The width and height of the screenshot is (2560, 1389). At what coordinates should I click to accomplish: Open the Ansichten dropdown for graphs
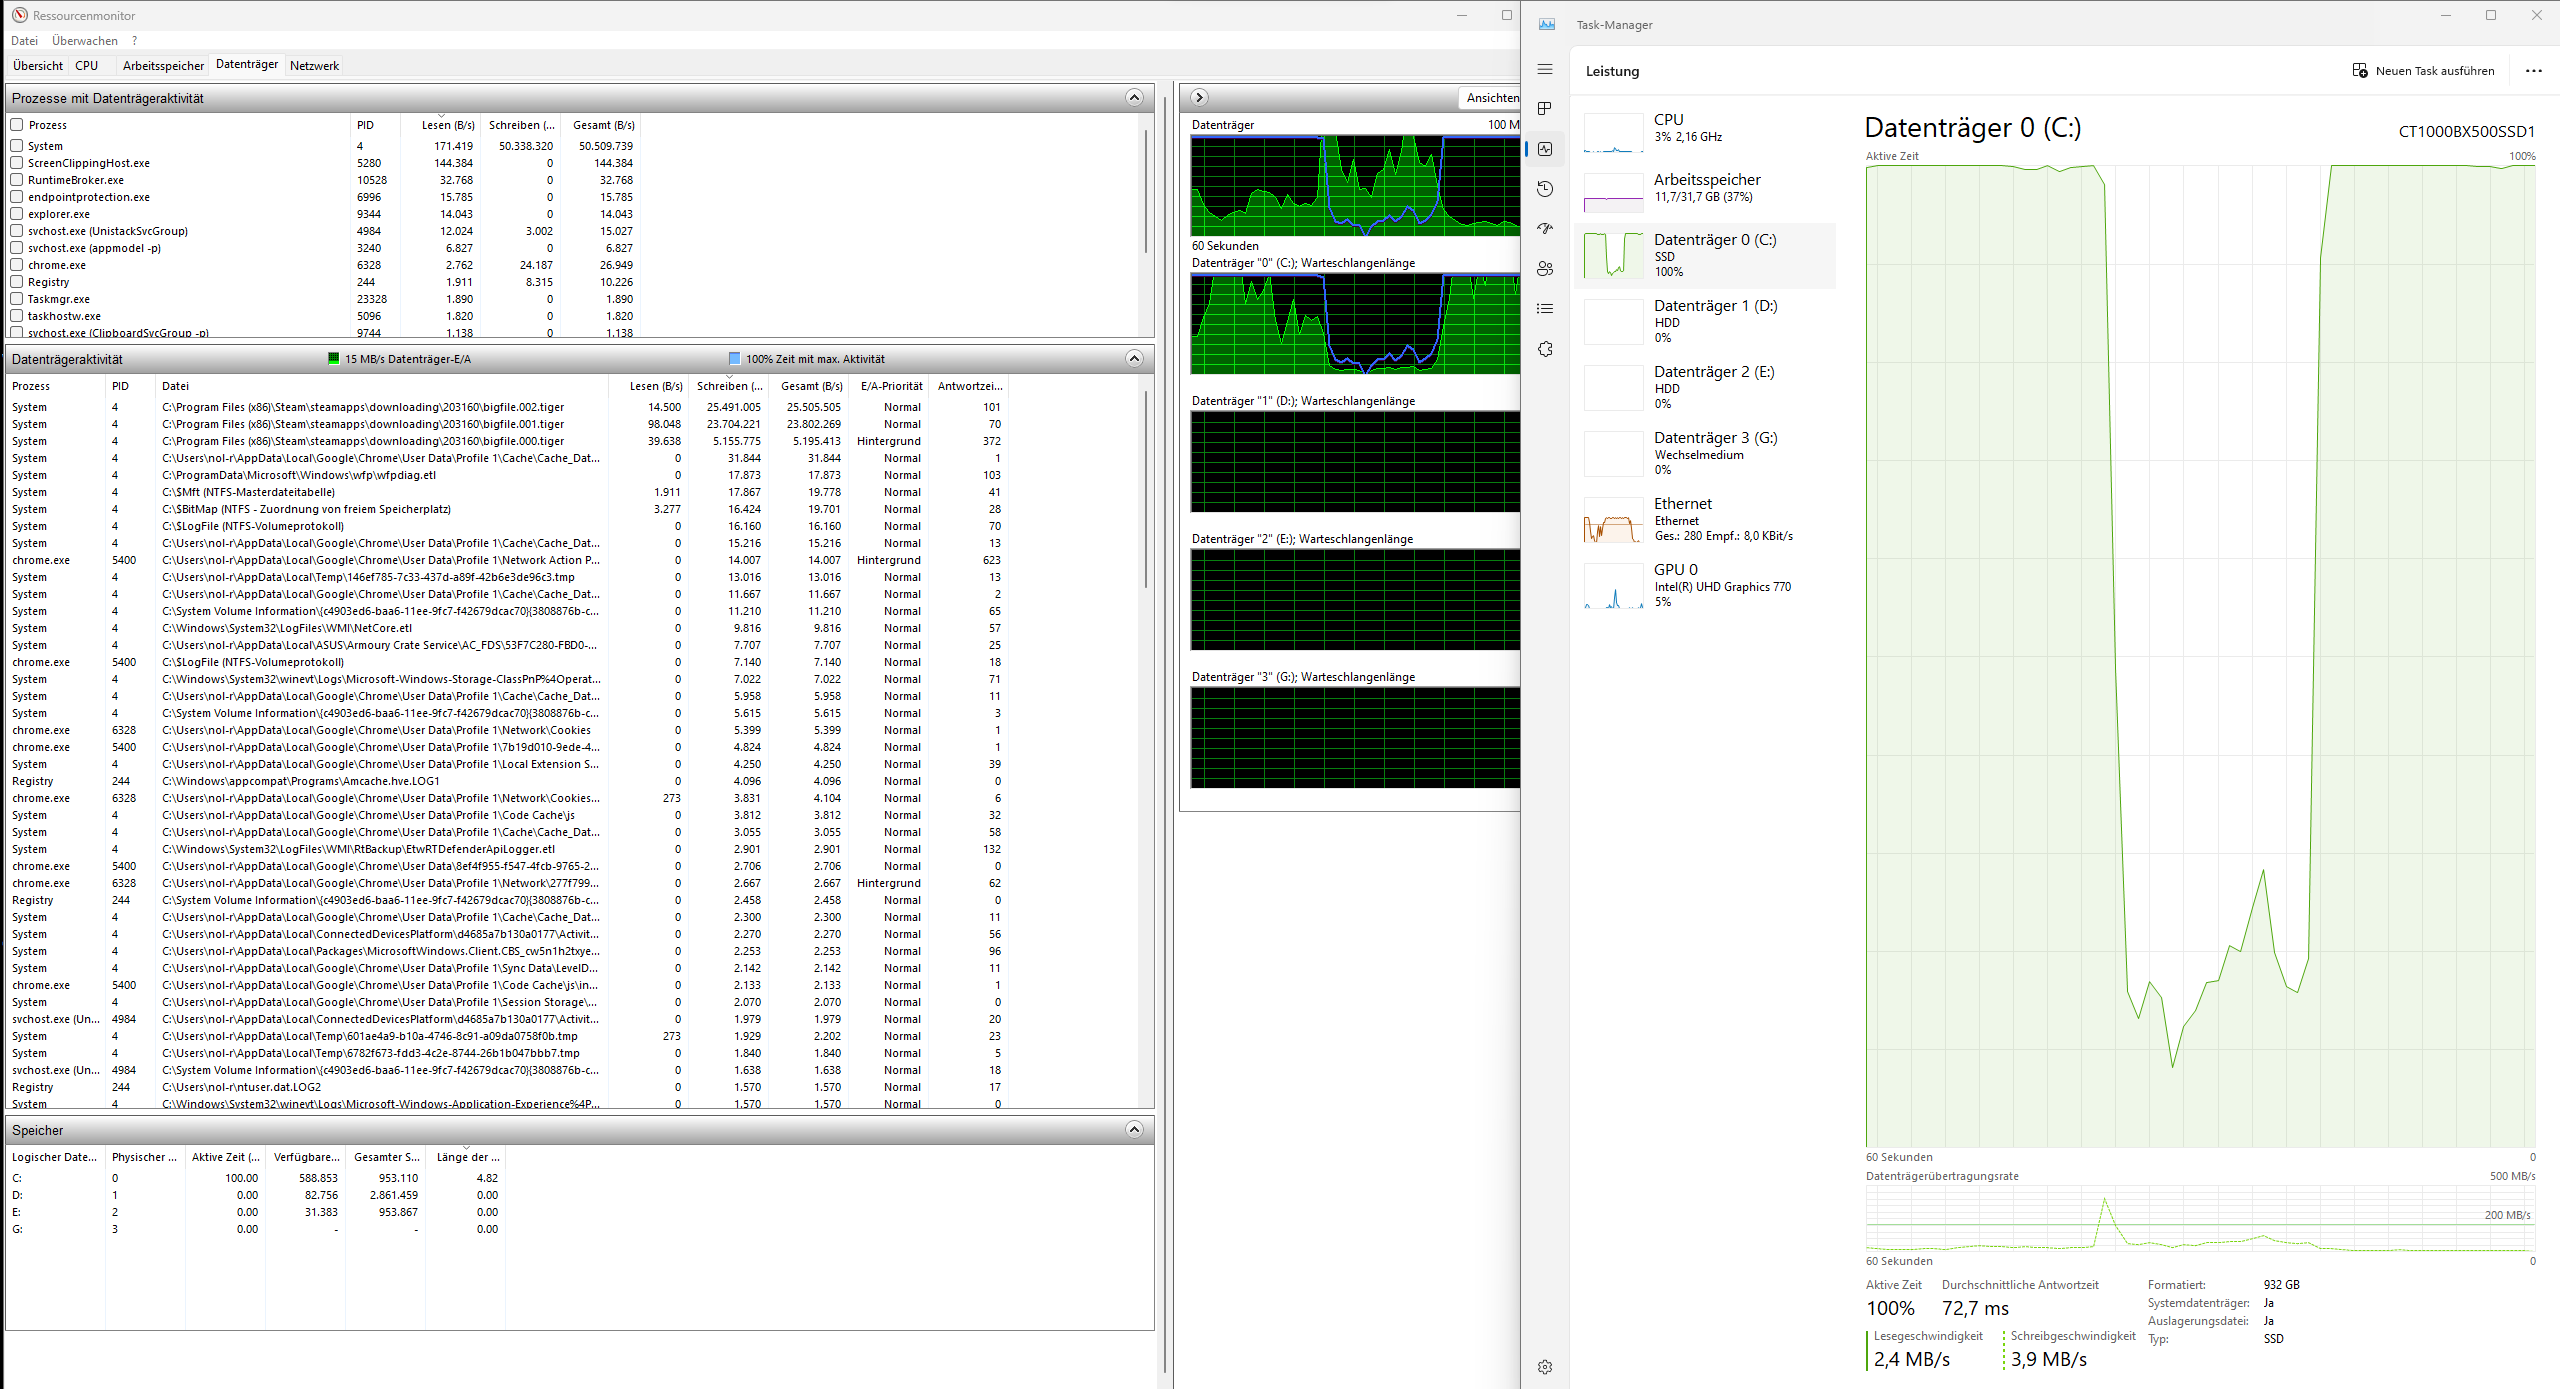click(1491, 98)
